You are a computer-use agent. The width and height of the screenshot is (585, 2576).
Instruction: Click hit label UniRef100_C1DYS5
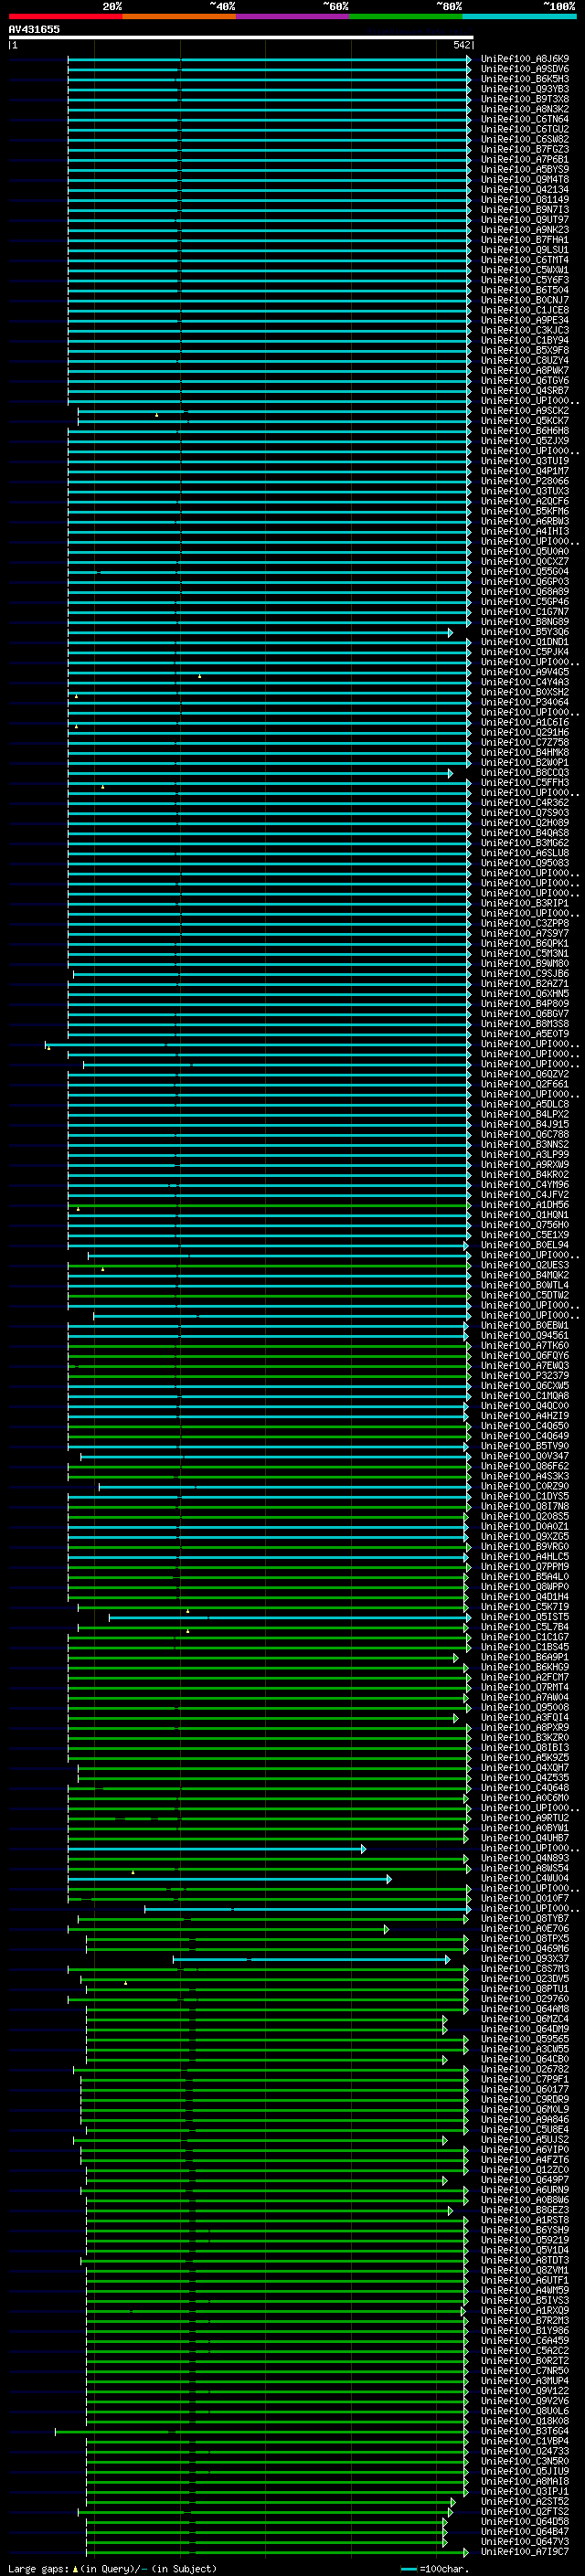(525, 1497)
